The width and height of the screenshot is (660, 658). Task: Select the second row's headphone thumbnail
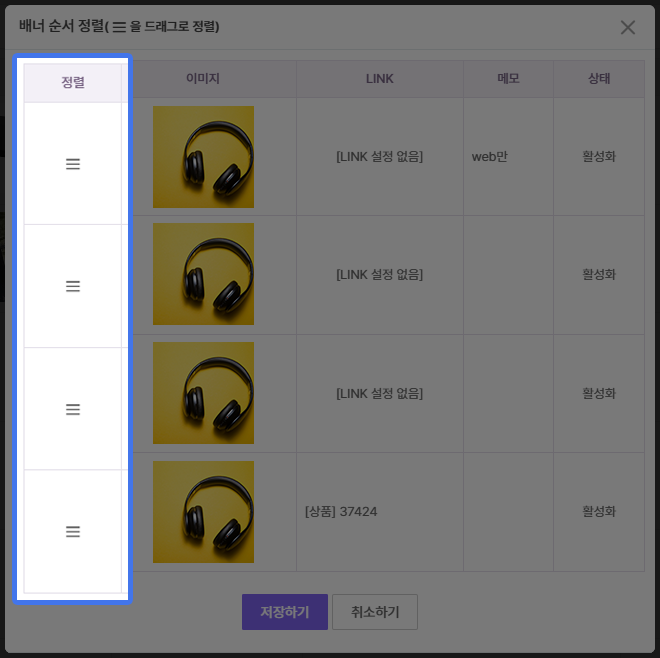click(203, 274)
